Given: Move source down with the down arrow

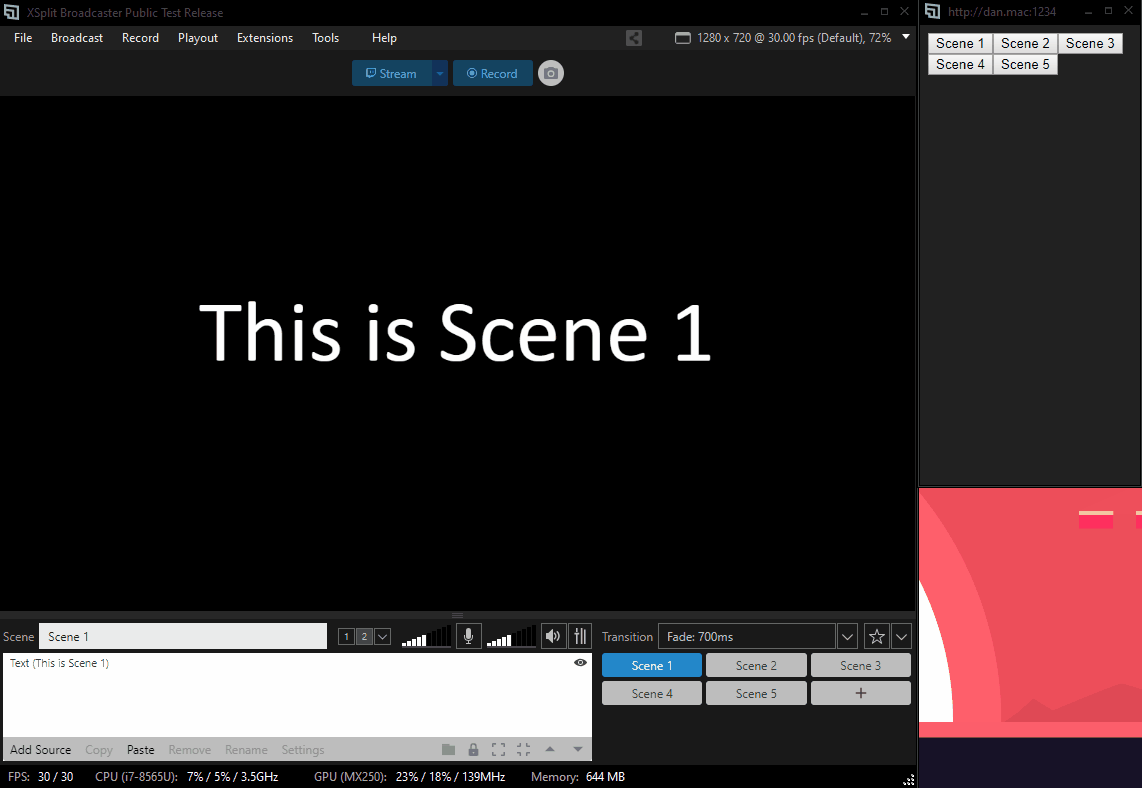Looking at the screenshot, I should click(x=578, y=749).
